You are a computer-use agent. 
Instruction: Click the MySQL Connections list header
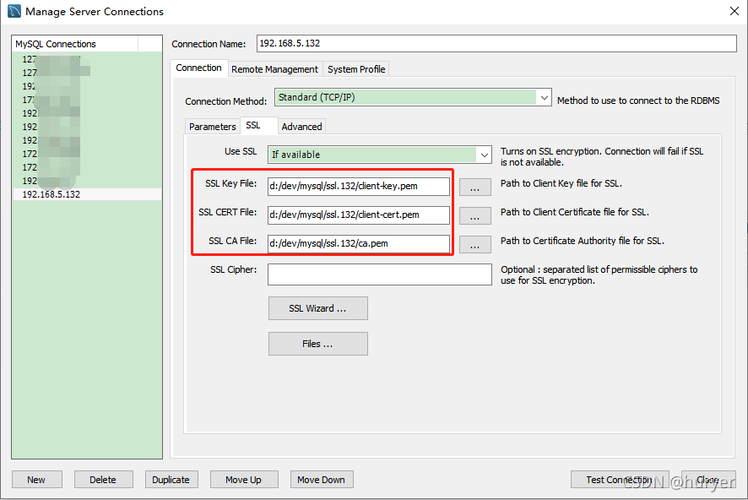click(75, 44)
